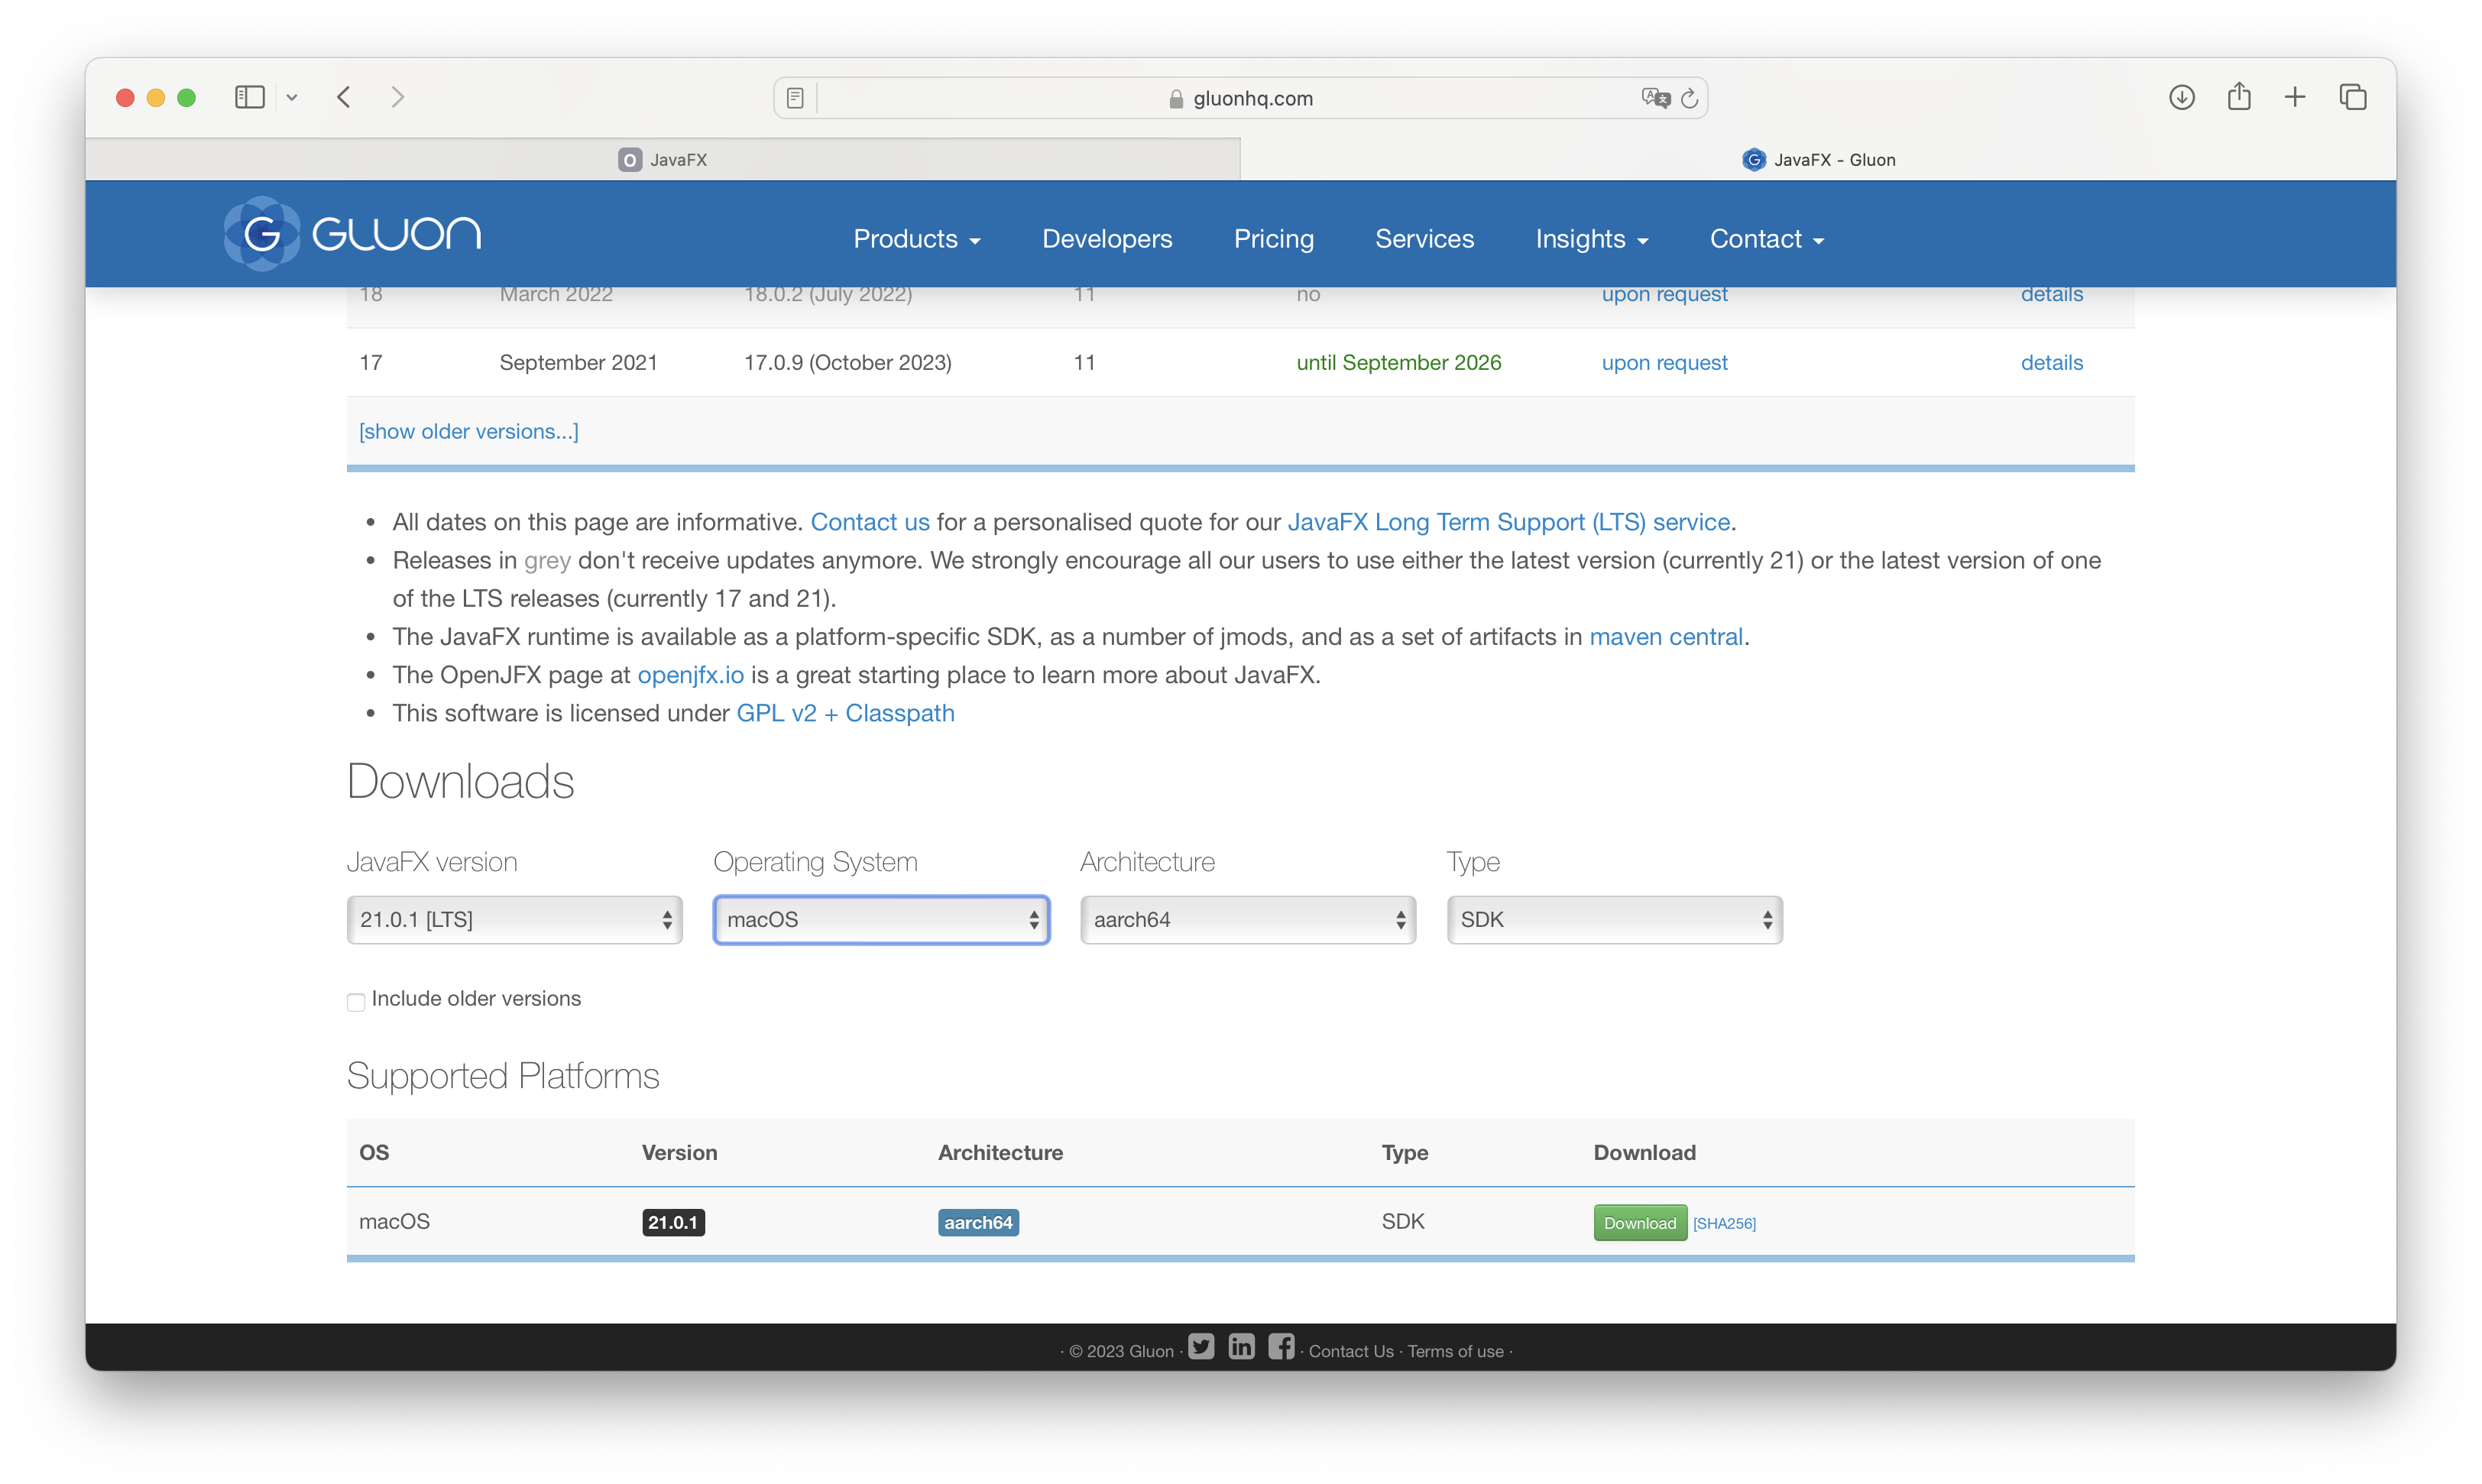This screenshot has height=1484, width=2482.
Task: Click the green Download button
Action: tap(1639, 1223)
